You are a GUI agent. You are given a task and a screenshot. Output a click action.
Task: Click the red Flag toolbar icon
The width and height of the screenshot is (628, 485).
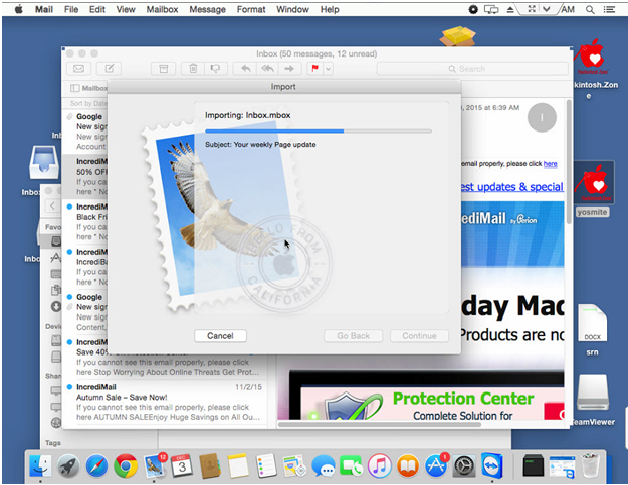coord(315,69)
